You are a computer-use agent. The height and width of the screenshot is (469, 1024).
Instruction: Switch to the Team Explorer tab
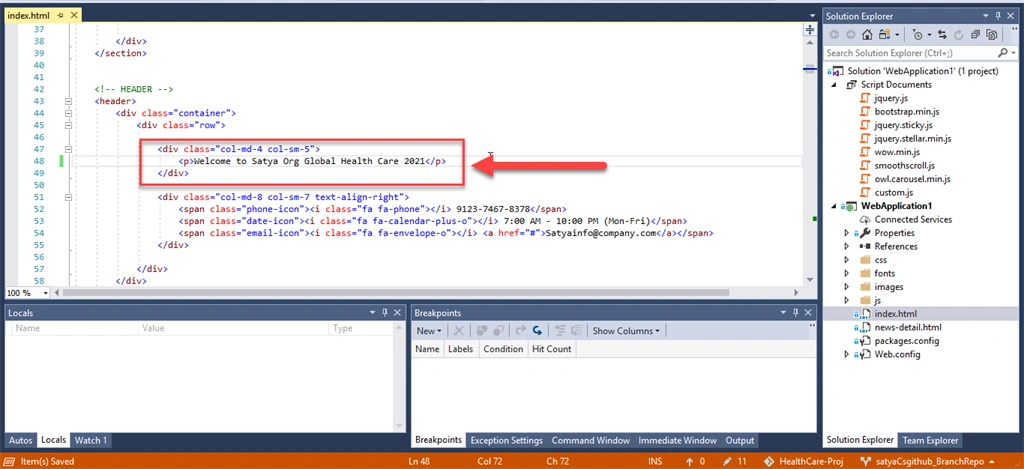point(930,440)
